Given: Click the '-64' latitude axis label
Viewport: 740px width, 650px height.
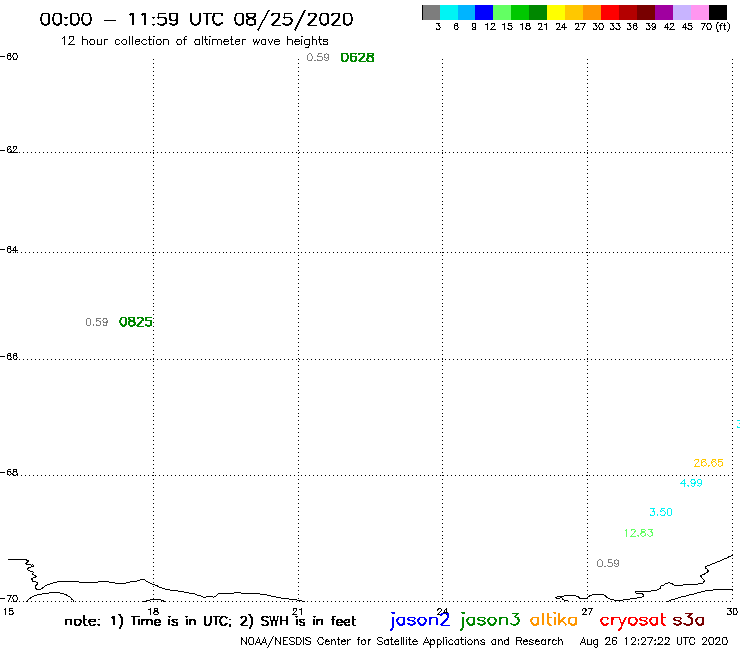Looking at the screenshot, I should pyautogui.click(x=9, y=249).
